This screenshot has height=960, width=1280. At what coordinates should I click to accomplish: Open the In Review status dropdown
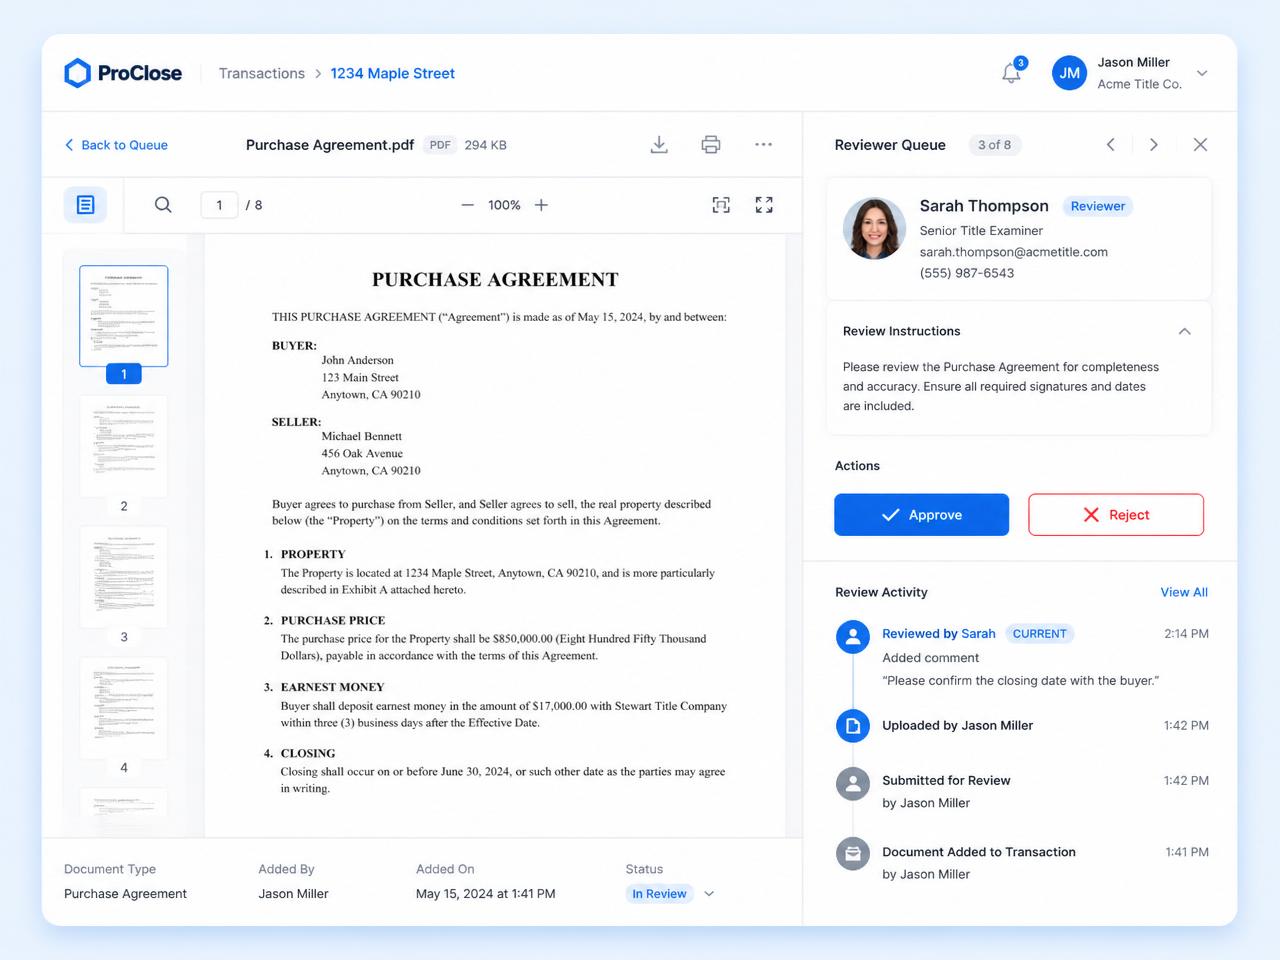pos(709,894)
